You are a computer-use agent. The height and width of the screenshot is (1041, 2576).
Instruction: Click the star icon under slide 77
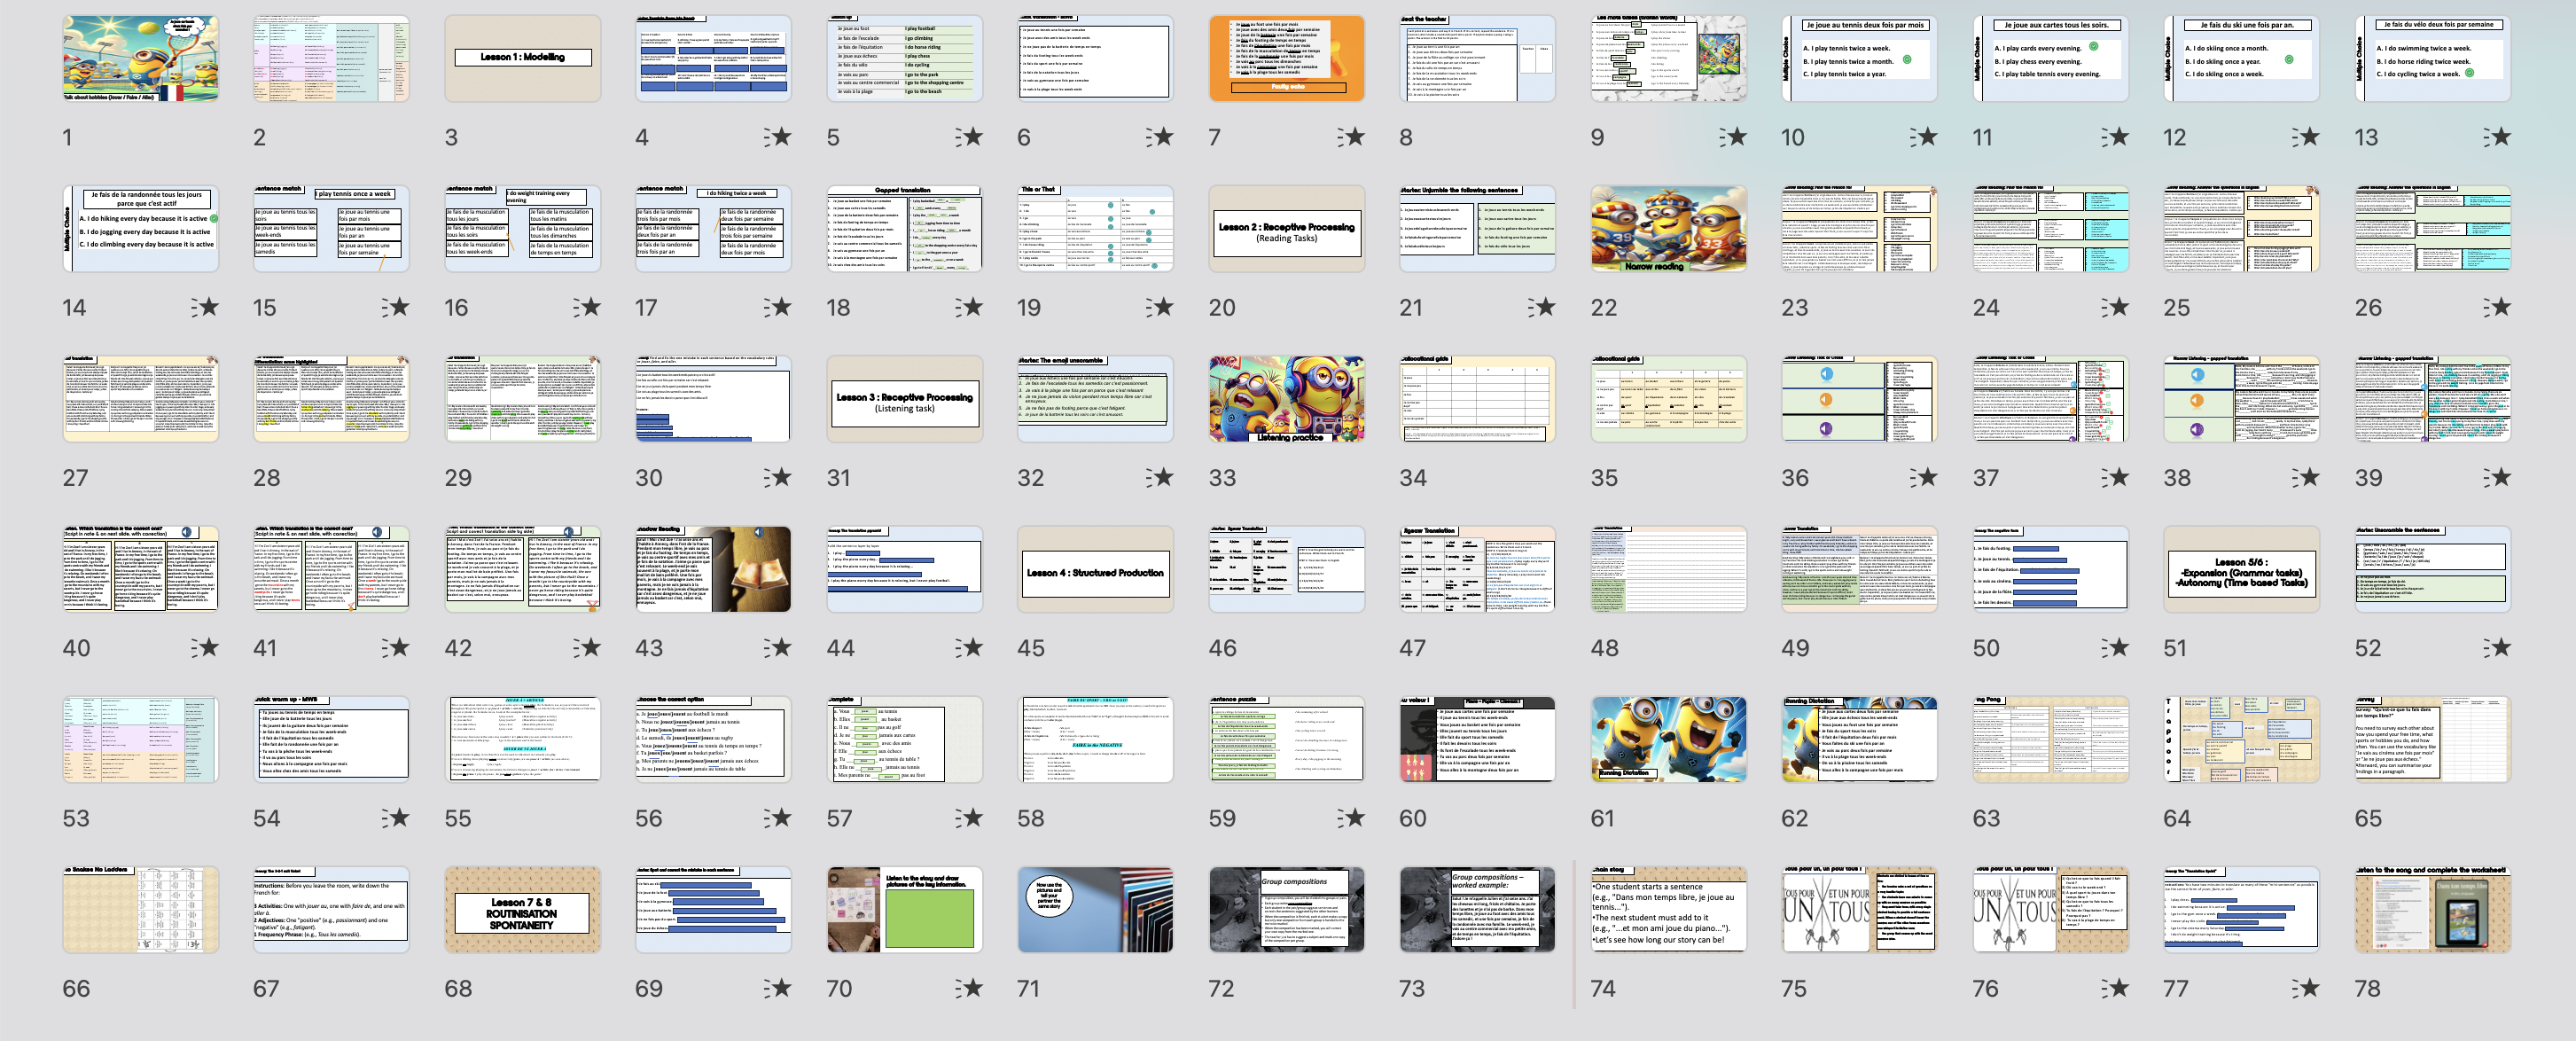[2306, 988]
